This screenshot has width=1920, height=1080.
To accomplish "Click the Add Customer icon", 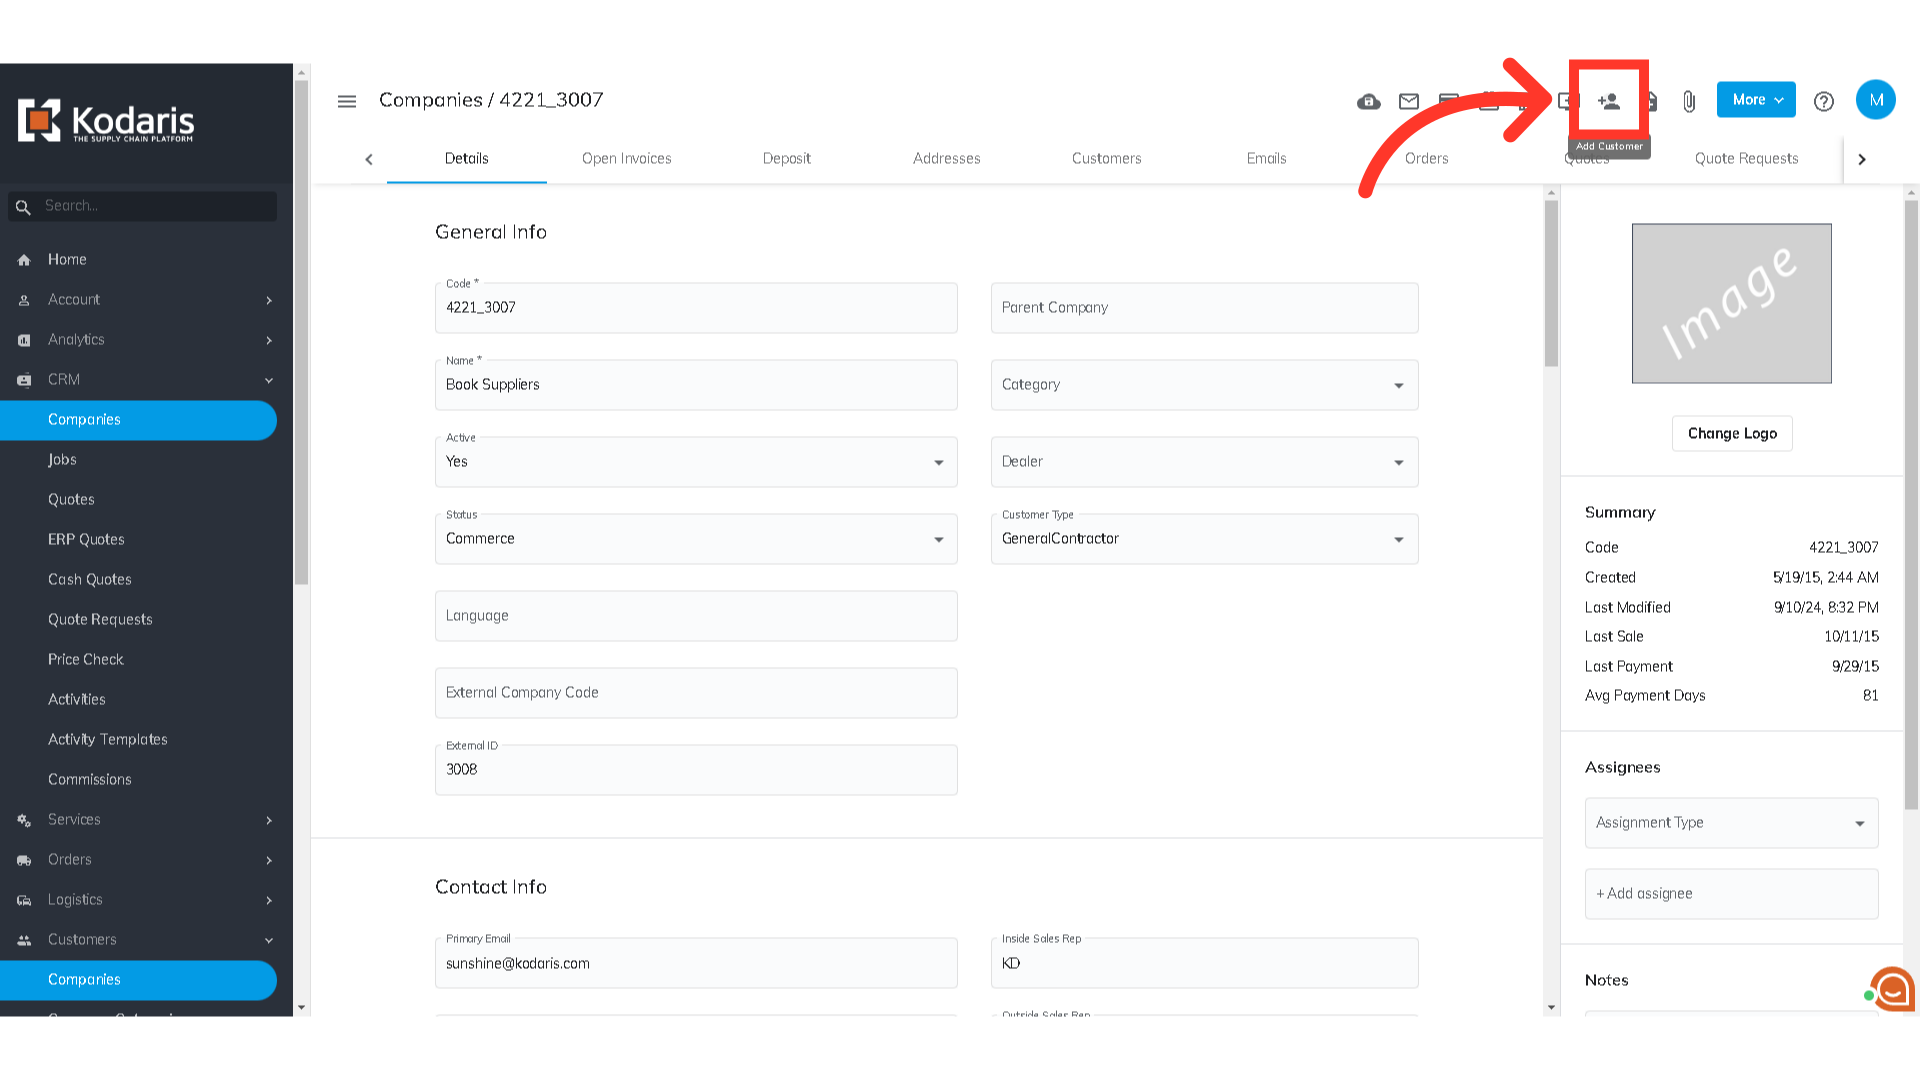I will click(x=1608, y=101).
